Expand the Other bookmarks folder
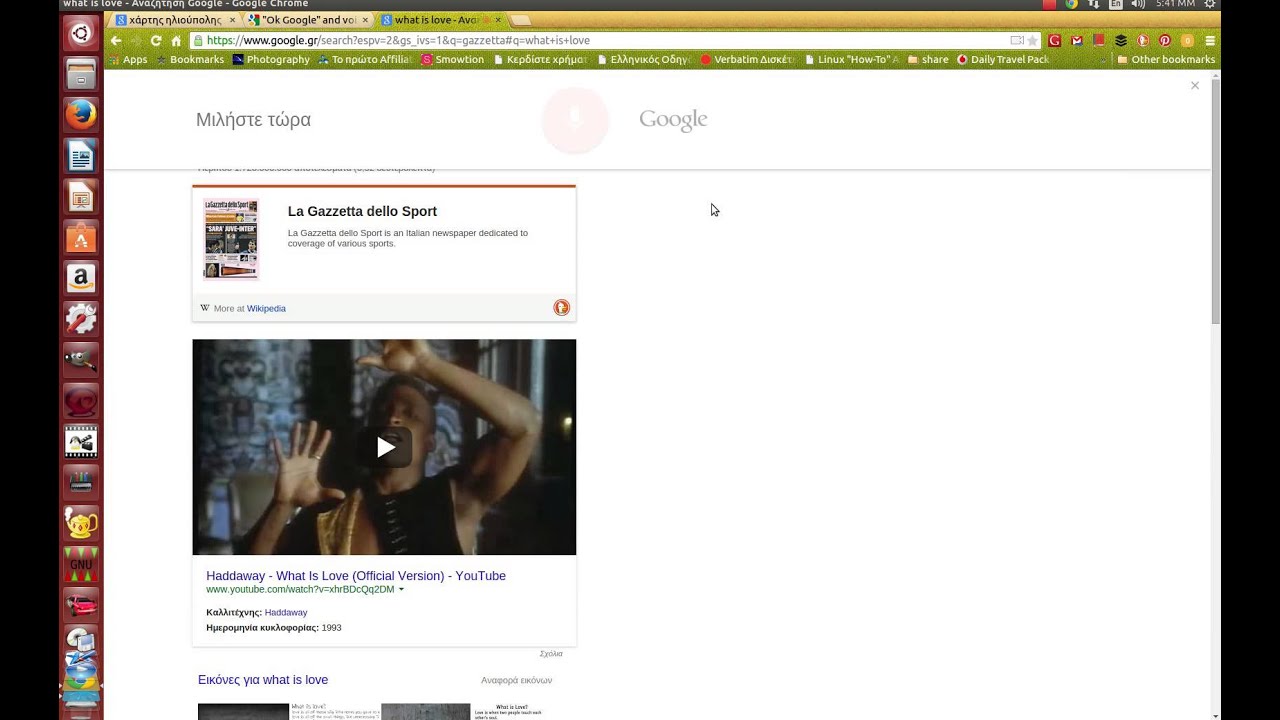The width and height of the screenshot is (1280, 720). pyautogui.click(x=1166, y=60)
